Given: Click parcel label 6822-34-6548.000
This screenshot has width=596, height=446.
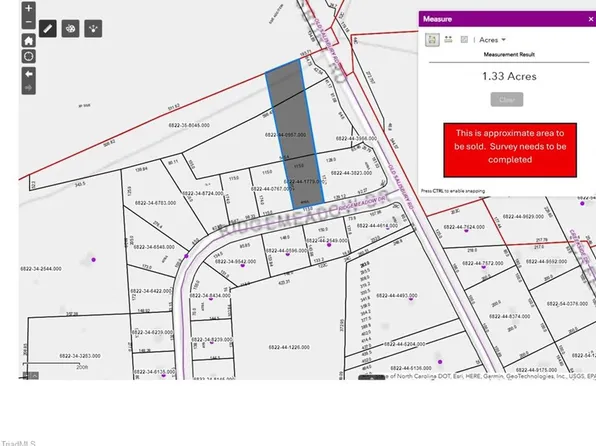Looking at the screenshot, I should coord(154,247).
